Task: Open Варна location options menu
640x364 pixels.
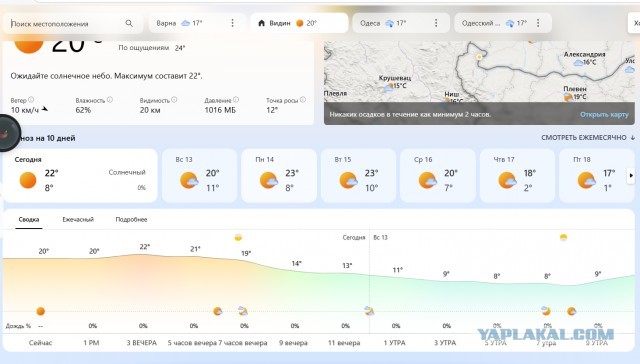Action: (233, 23)
